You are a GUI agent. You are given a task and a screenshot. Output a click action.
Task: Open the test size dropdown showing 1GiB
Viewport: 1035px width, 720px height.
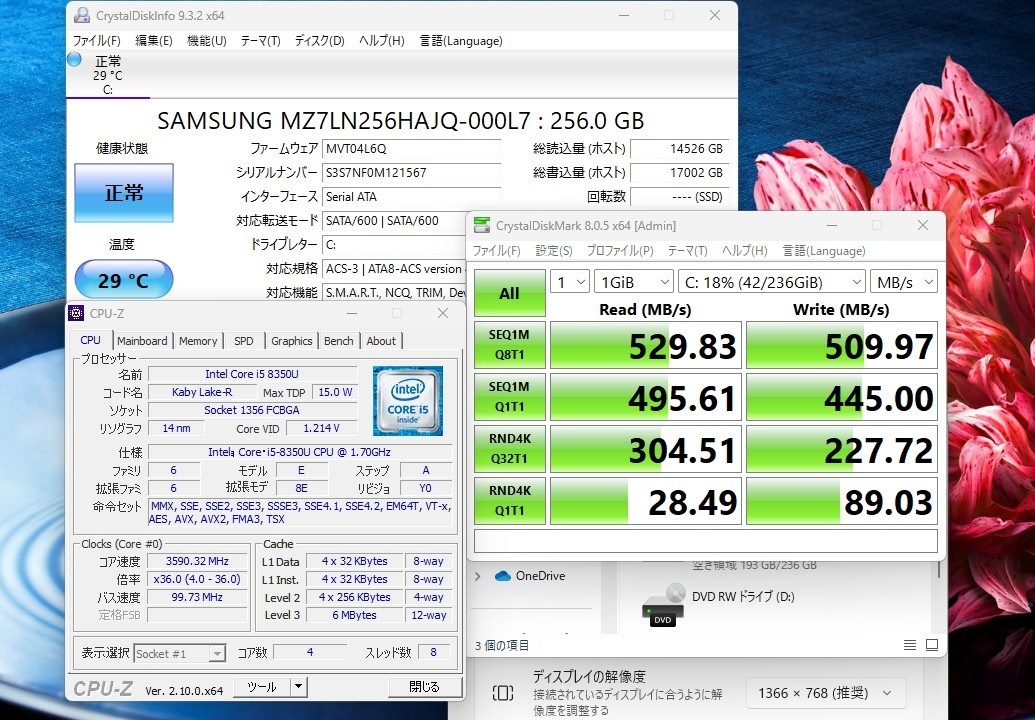pyautogui.click(x=634, y=282)
